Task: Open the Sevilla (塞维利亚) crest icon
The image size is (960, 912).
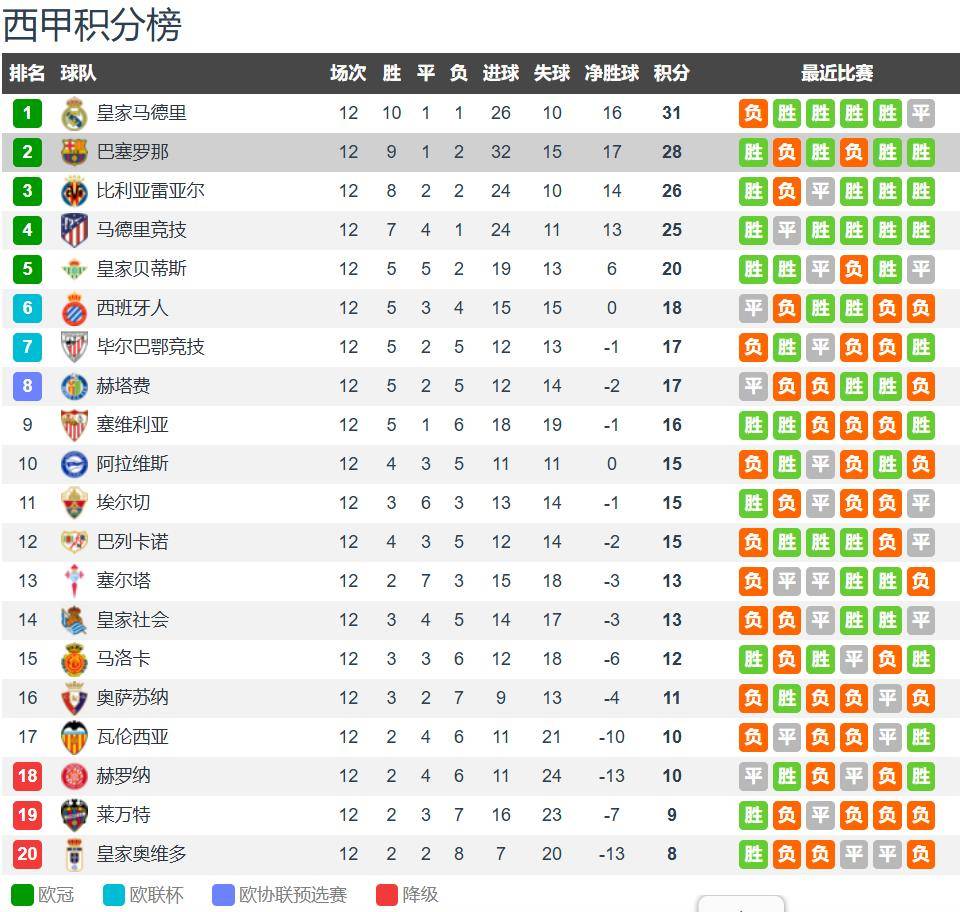Action: click(74, 425)
